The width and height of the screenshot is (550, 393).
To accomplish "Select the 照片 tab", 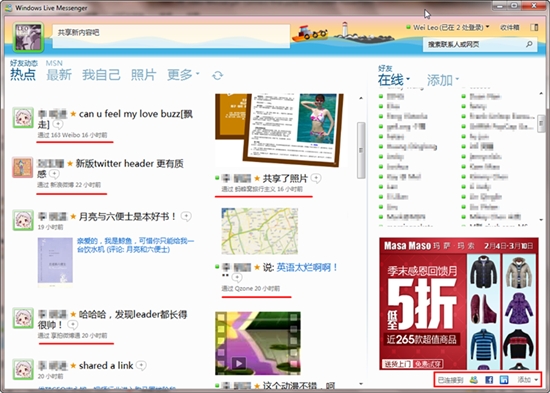I will coord(143,74).
